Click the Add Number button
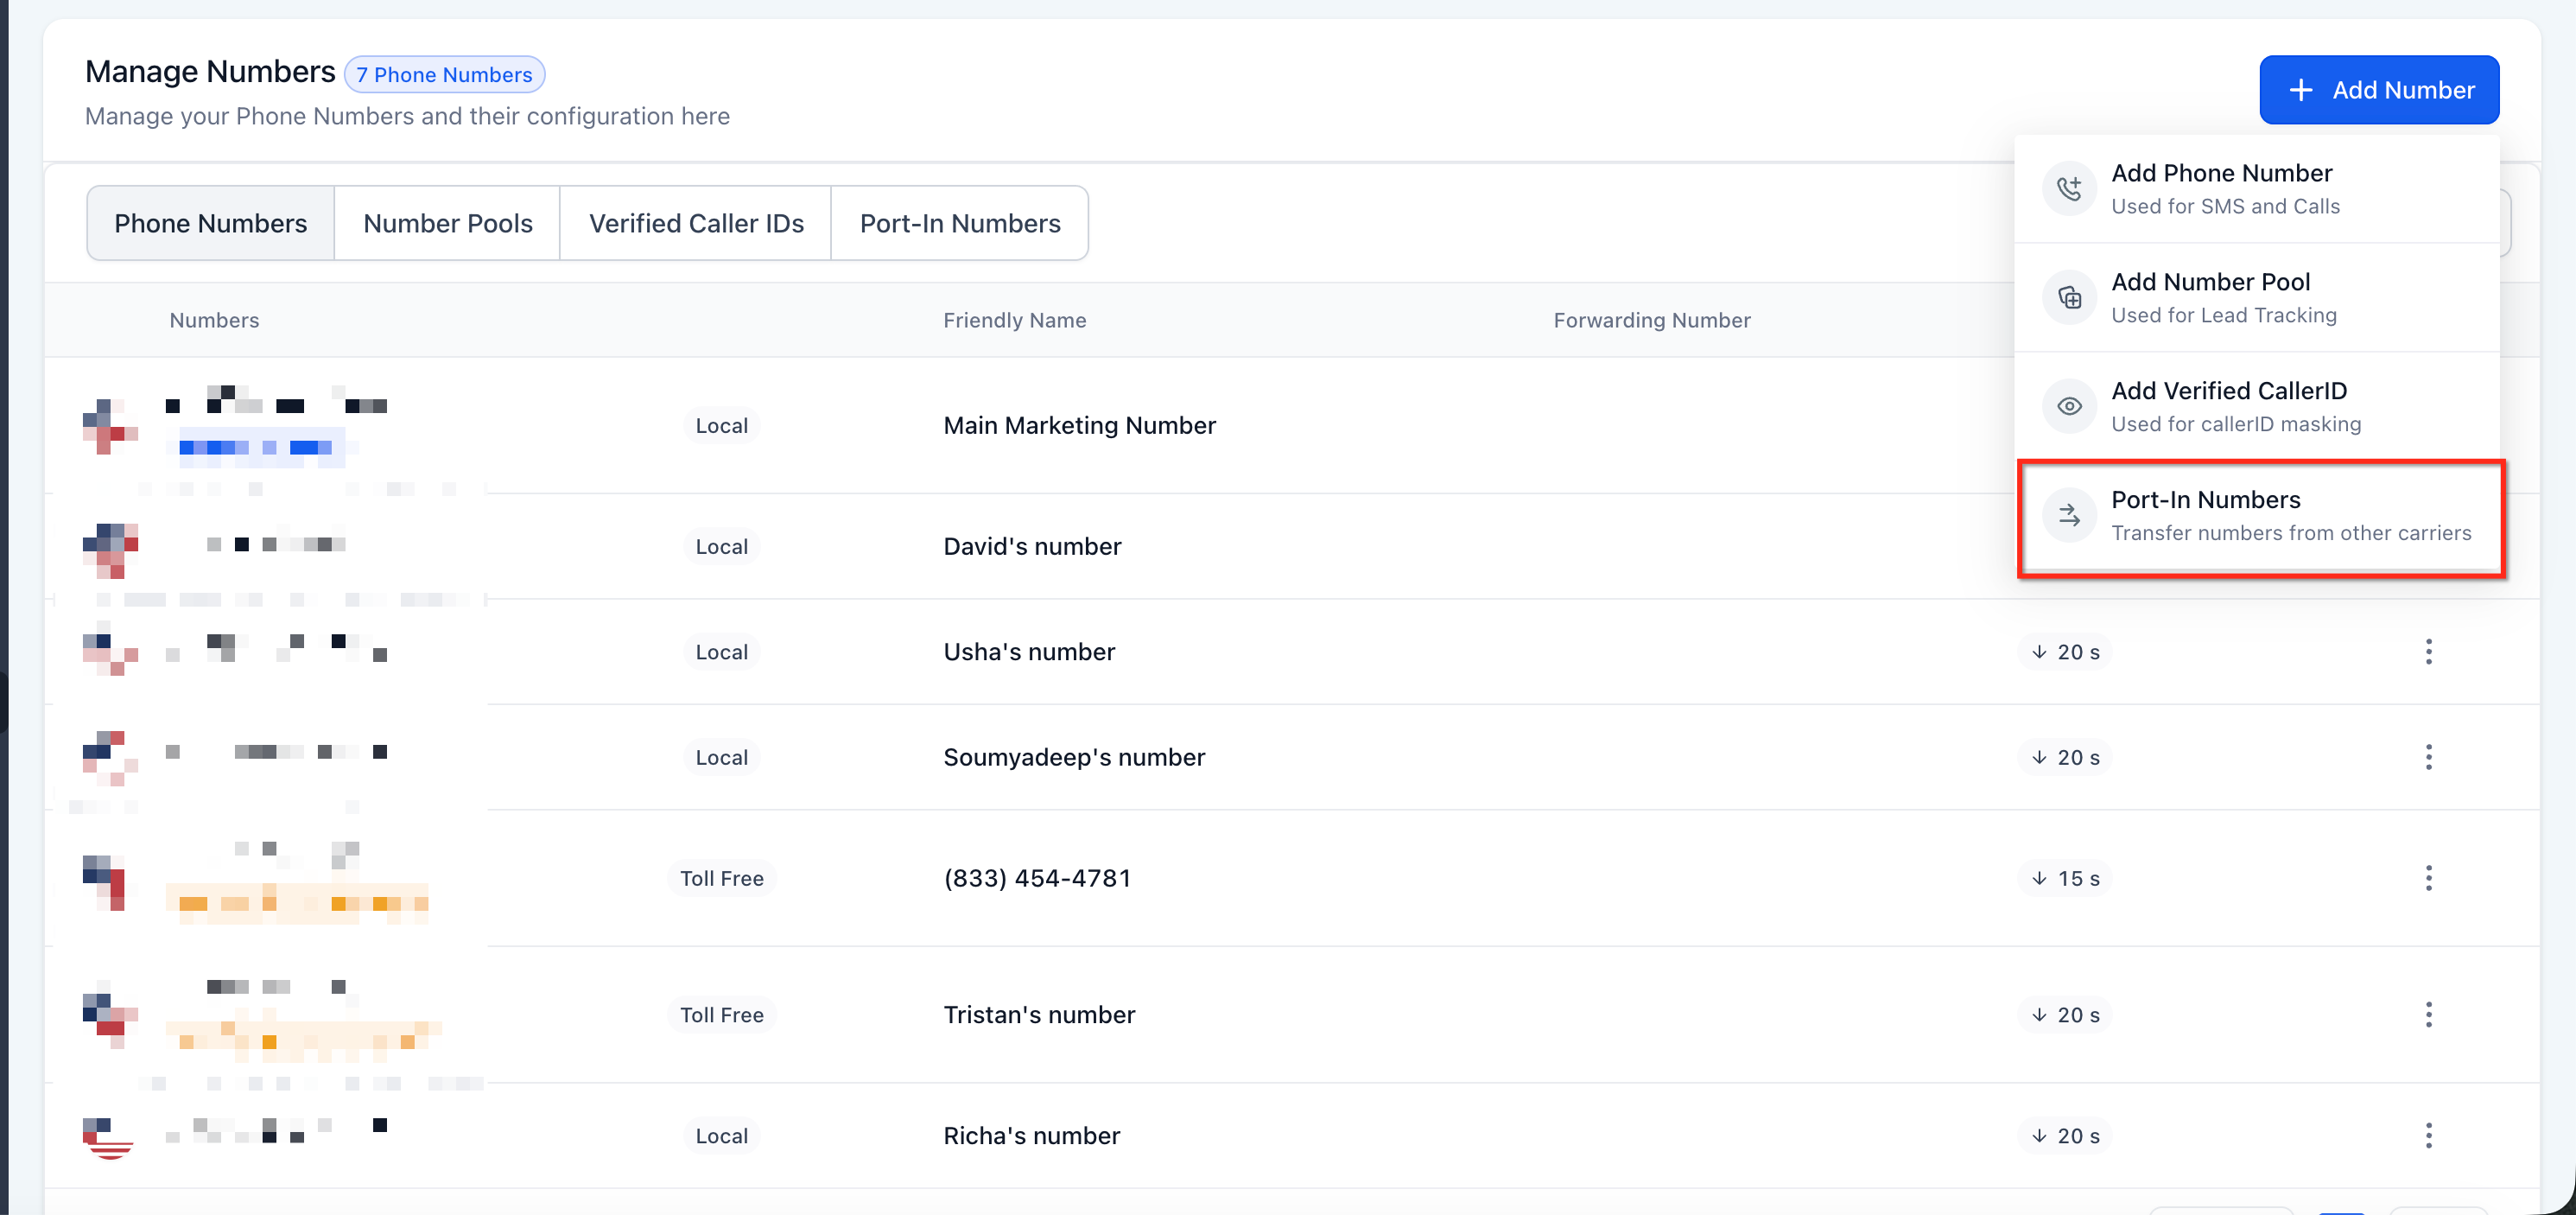Viewport: 2576px width, 1215px height. coord(2378,90)
